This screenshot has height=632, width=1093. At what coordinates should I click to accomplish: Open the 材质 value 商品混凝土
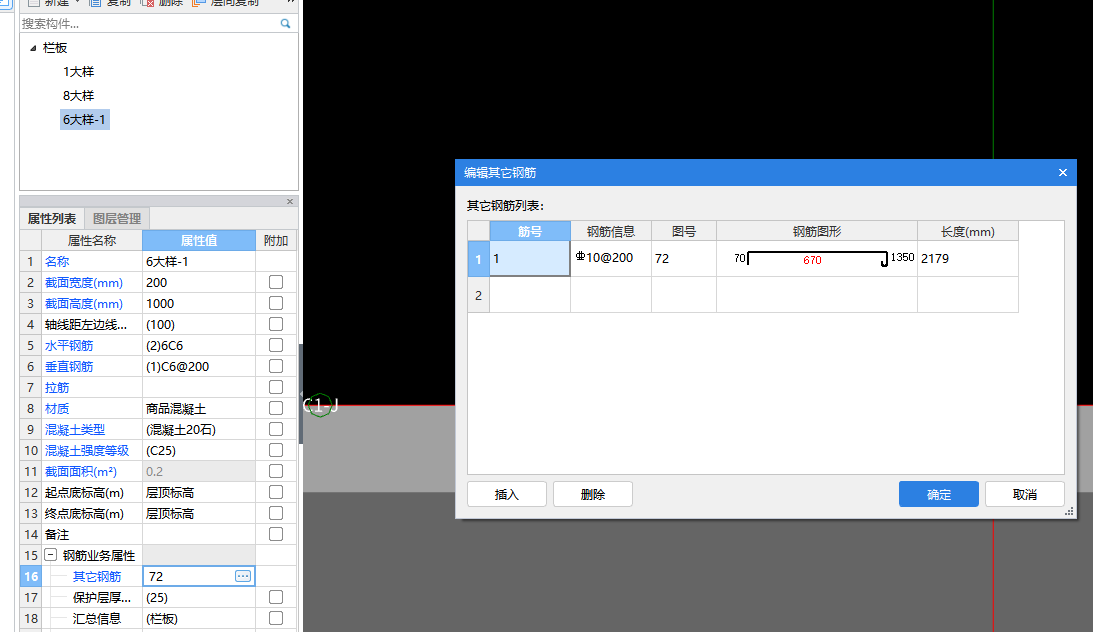tap(199, 409)
